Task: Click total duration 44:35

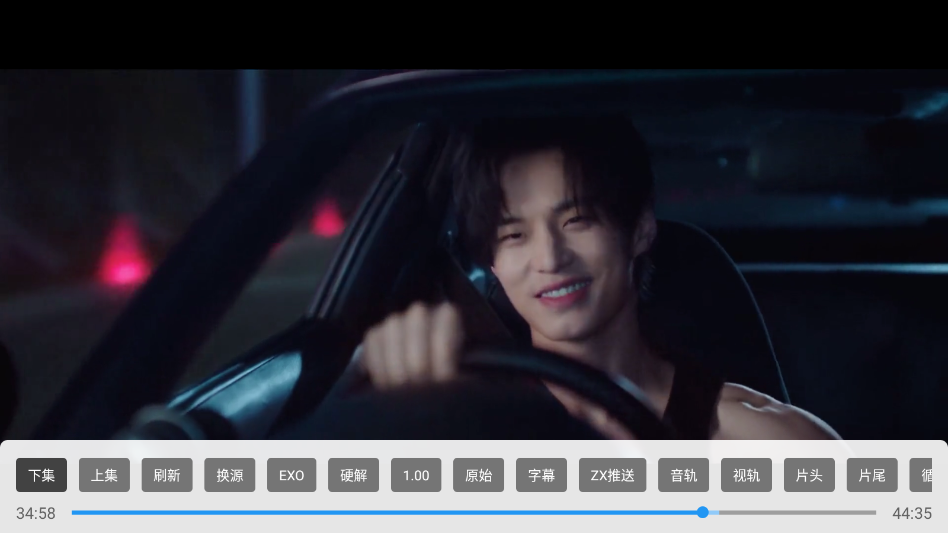Action: tap(912, 513)
